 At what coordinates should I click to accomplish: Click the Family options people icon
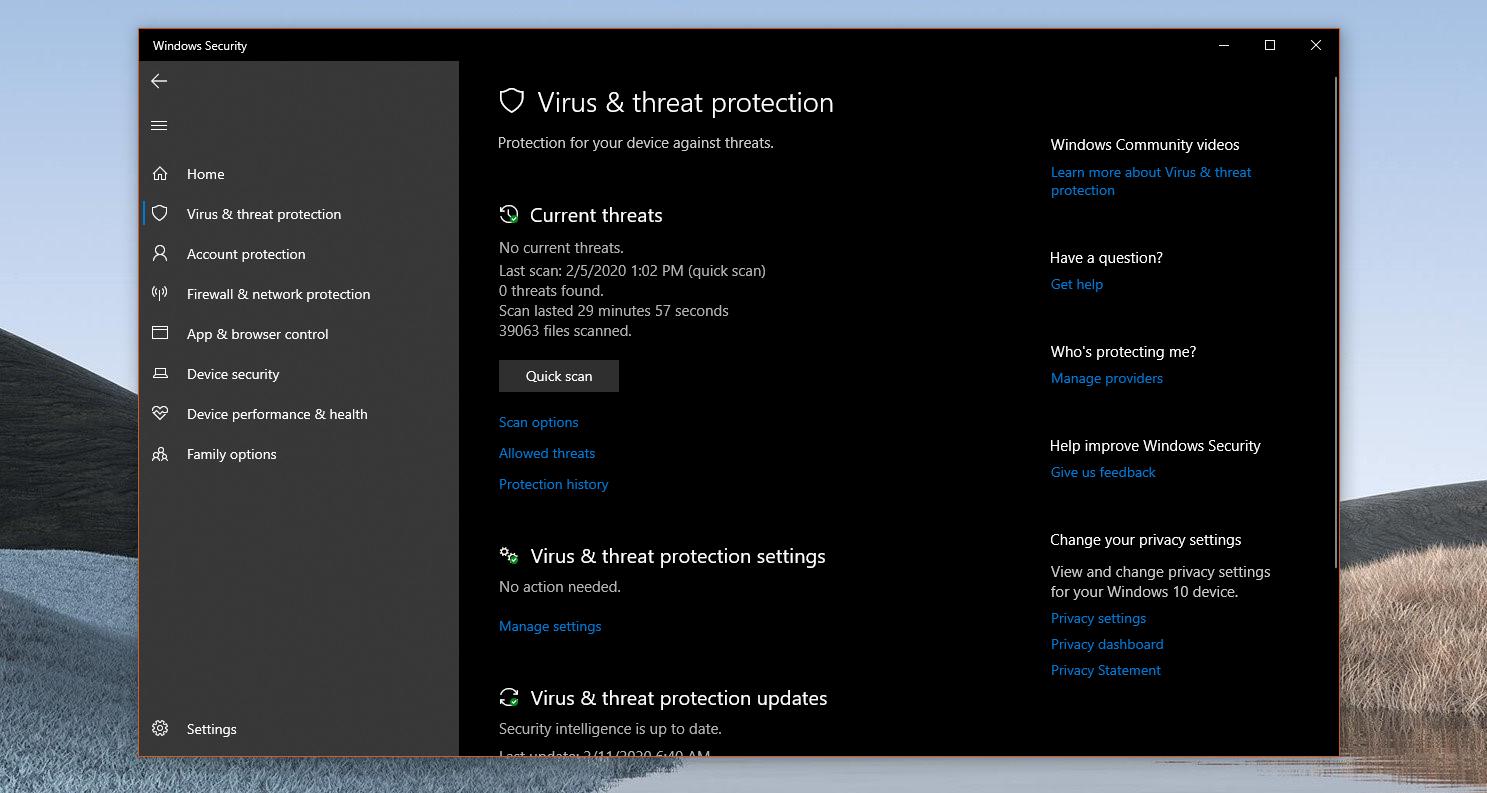click(x=160, y=454)
